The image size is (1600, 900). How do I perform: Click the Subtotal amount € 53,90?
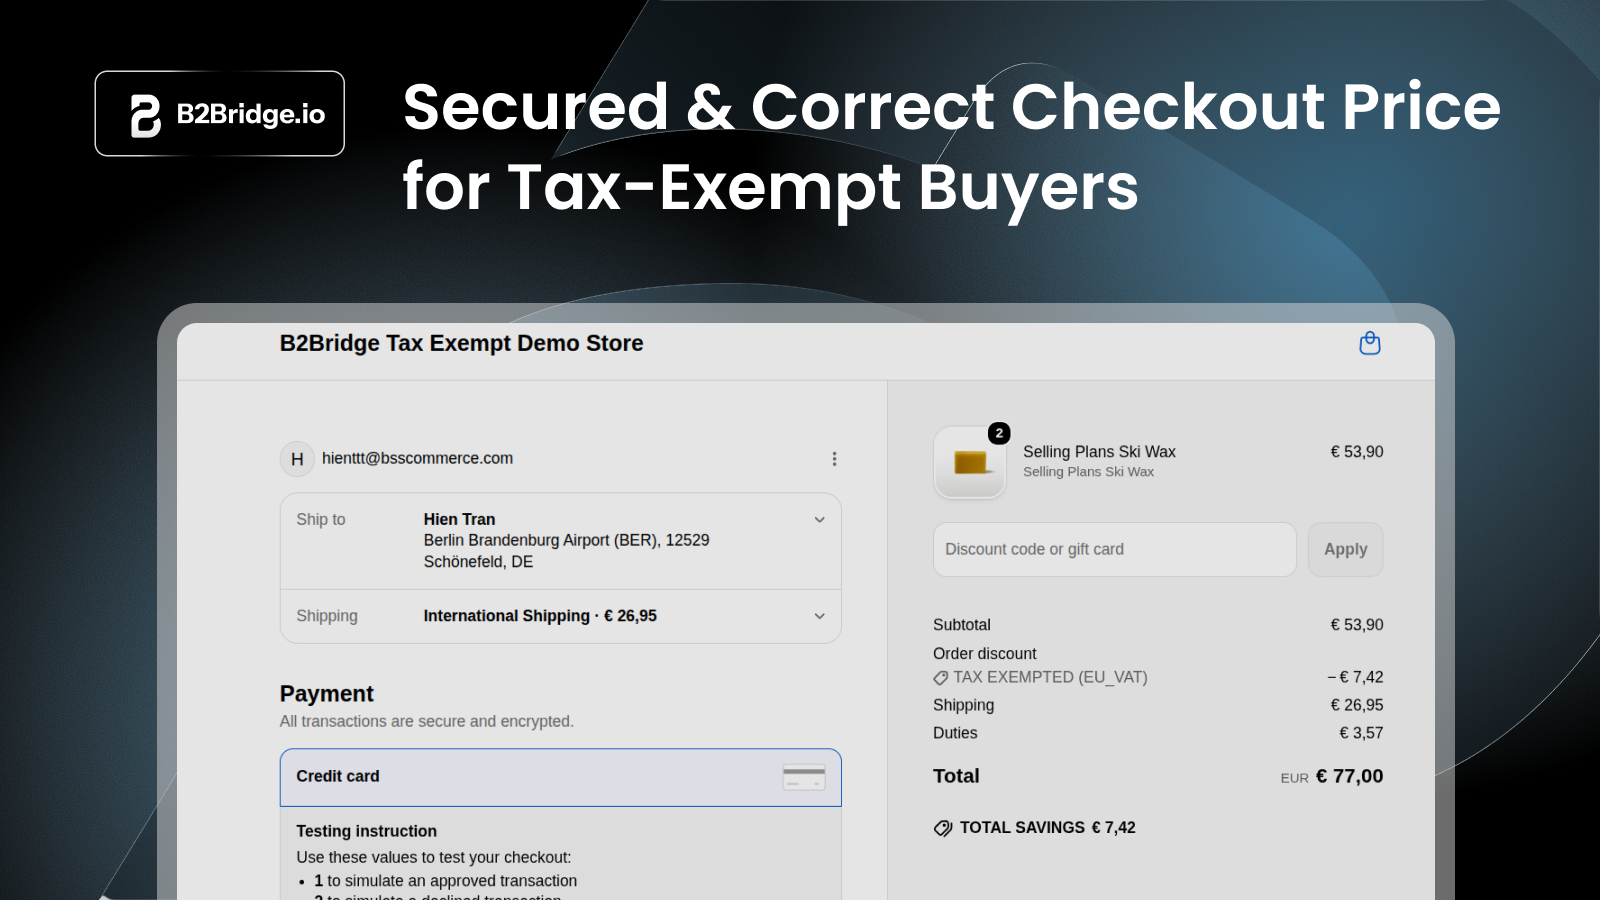click(1357, 625)
